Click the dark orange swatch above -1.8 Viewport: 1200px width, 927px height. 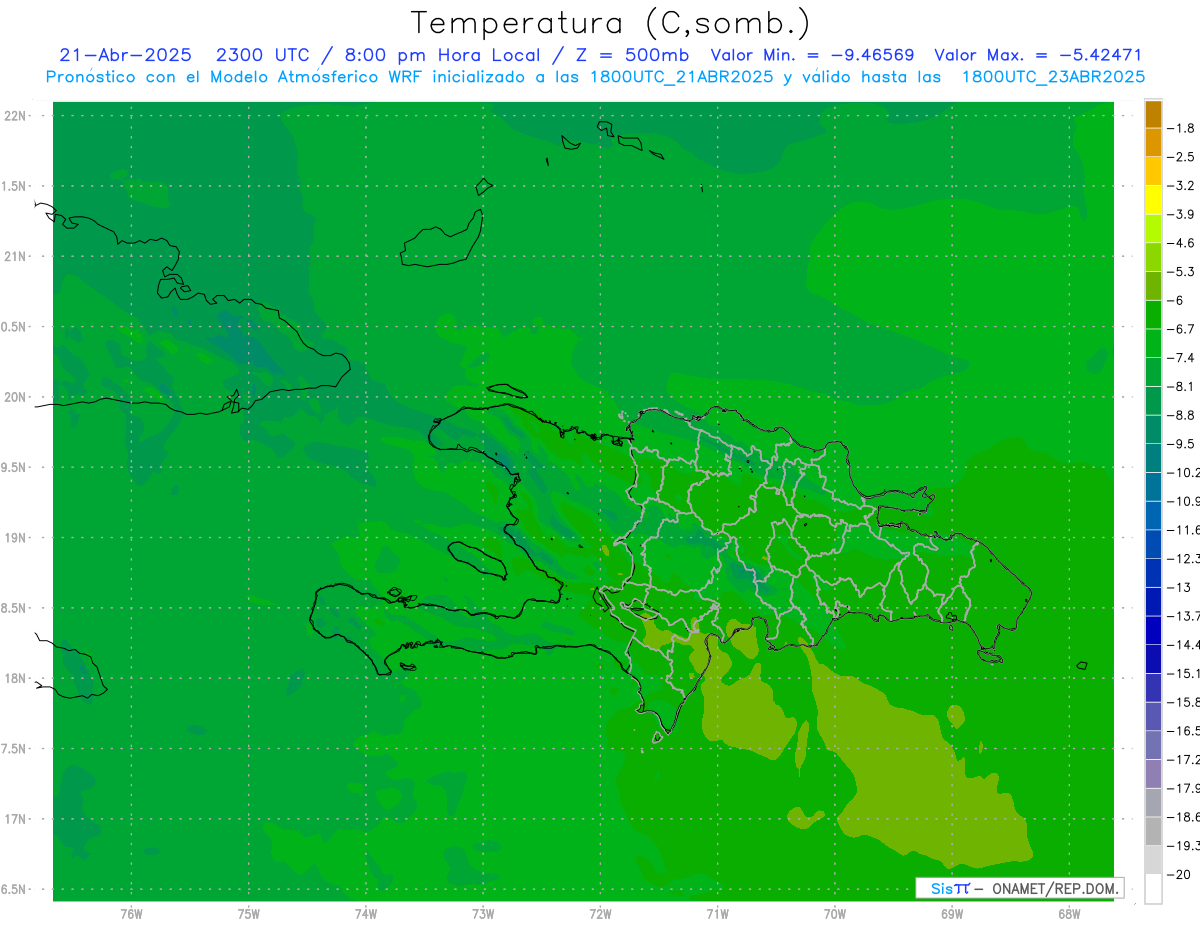(1153, 114)
